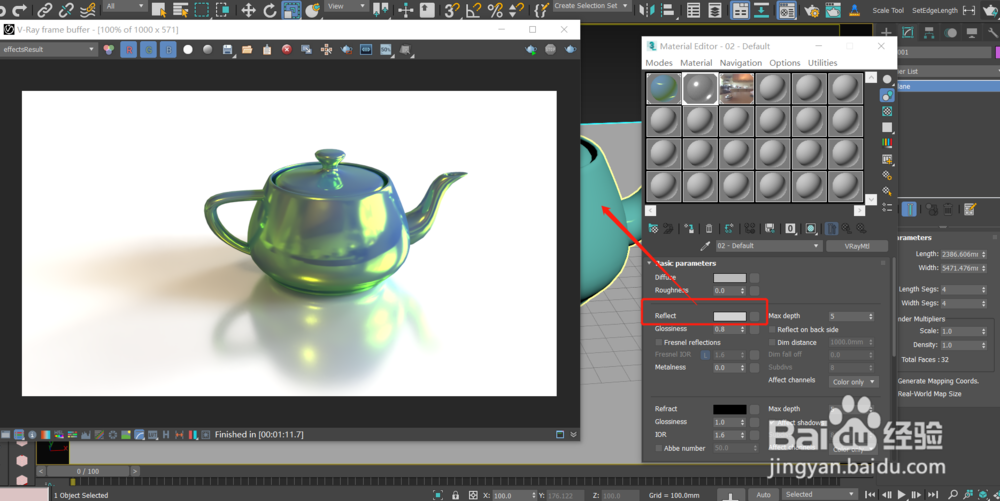Go to the next frame with timeline right arrow
Screen dimensions: 1000x501
[135, 471]
